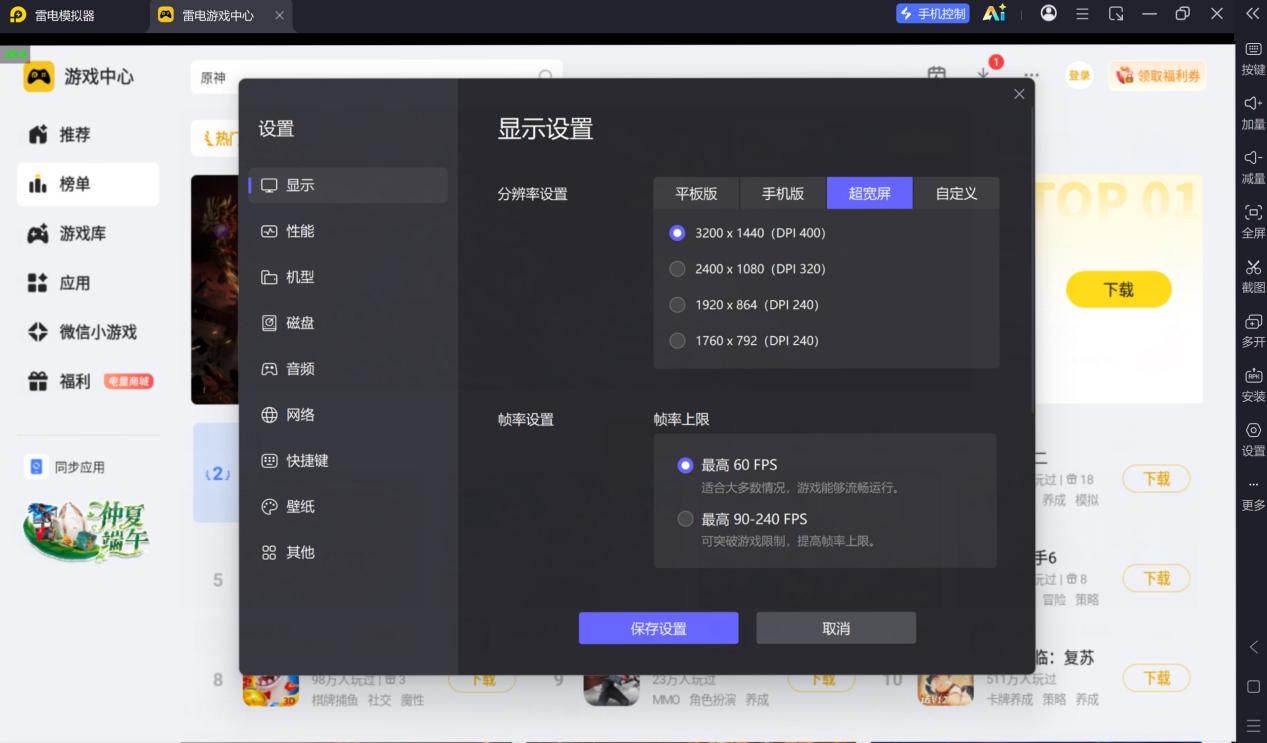
Task: Toggle 全屏 fullscreen in right sidebar
Action: (1253, 221)
